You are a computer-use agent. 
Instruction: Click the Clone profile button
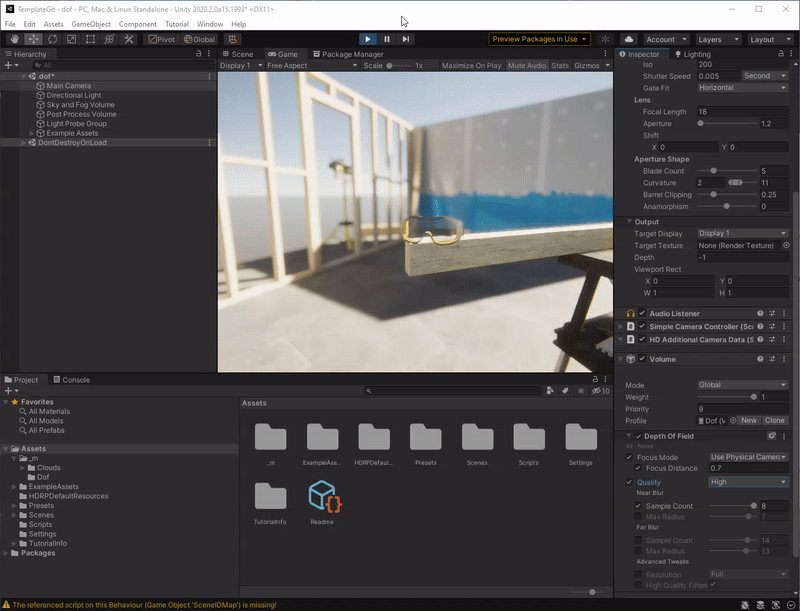pyautogui.click(x=774, y=421)
